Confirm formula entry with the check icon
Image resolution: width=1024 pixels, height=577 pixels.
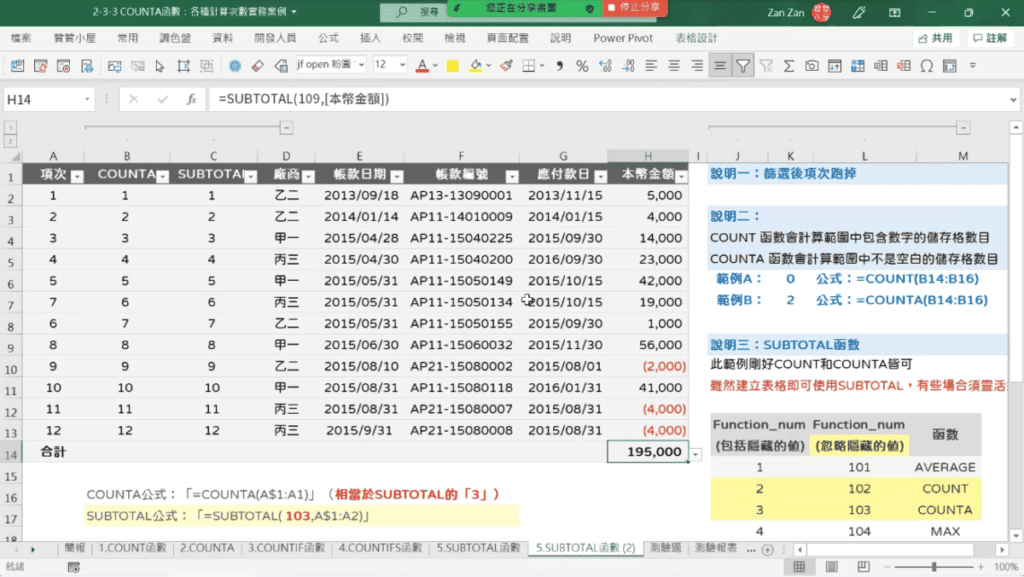(163, 99)
